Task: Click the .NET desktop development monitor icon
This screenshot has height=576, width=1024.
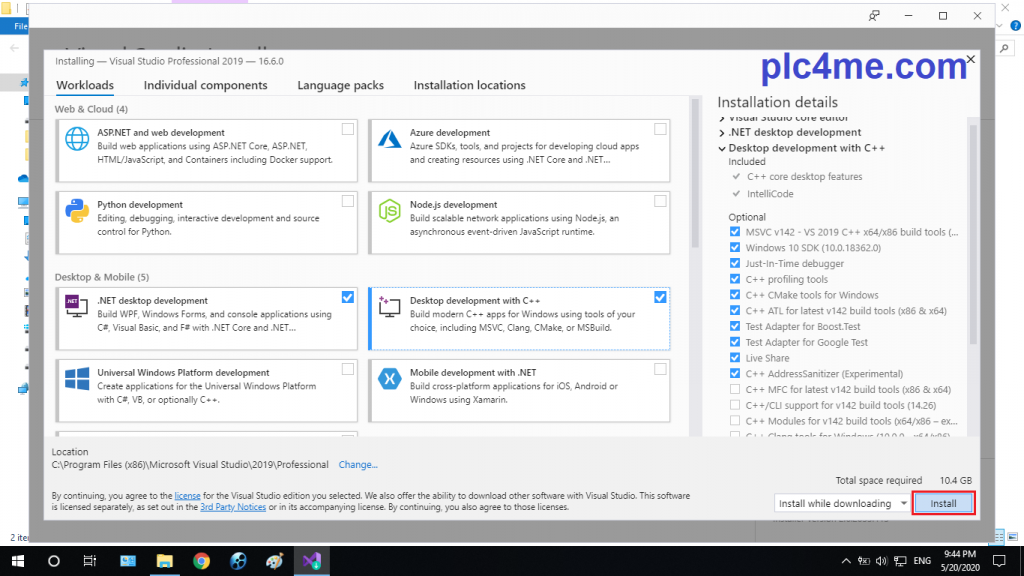Action: pyautogui.click(x=77, y=307)
